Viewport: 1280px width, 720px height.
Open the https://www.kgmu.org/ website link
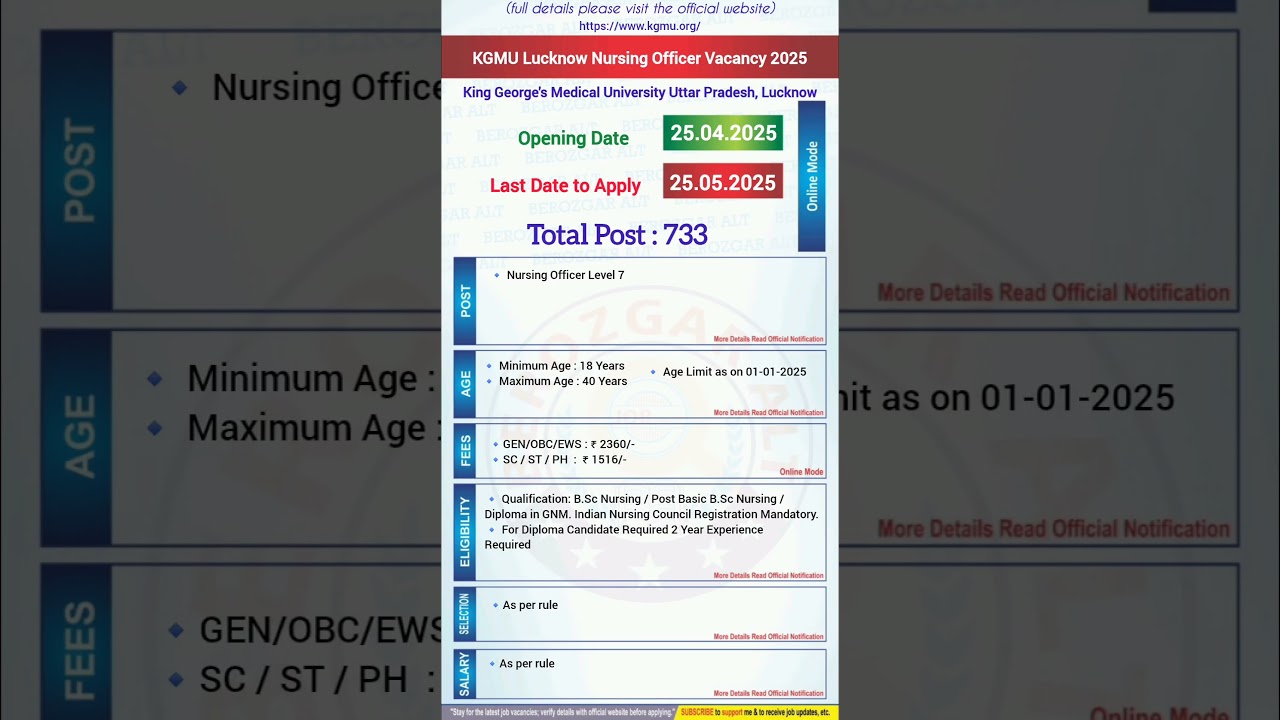639,26
